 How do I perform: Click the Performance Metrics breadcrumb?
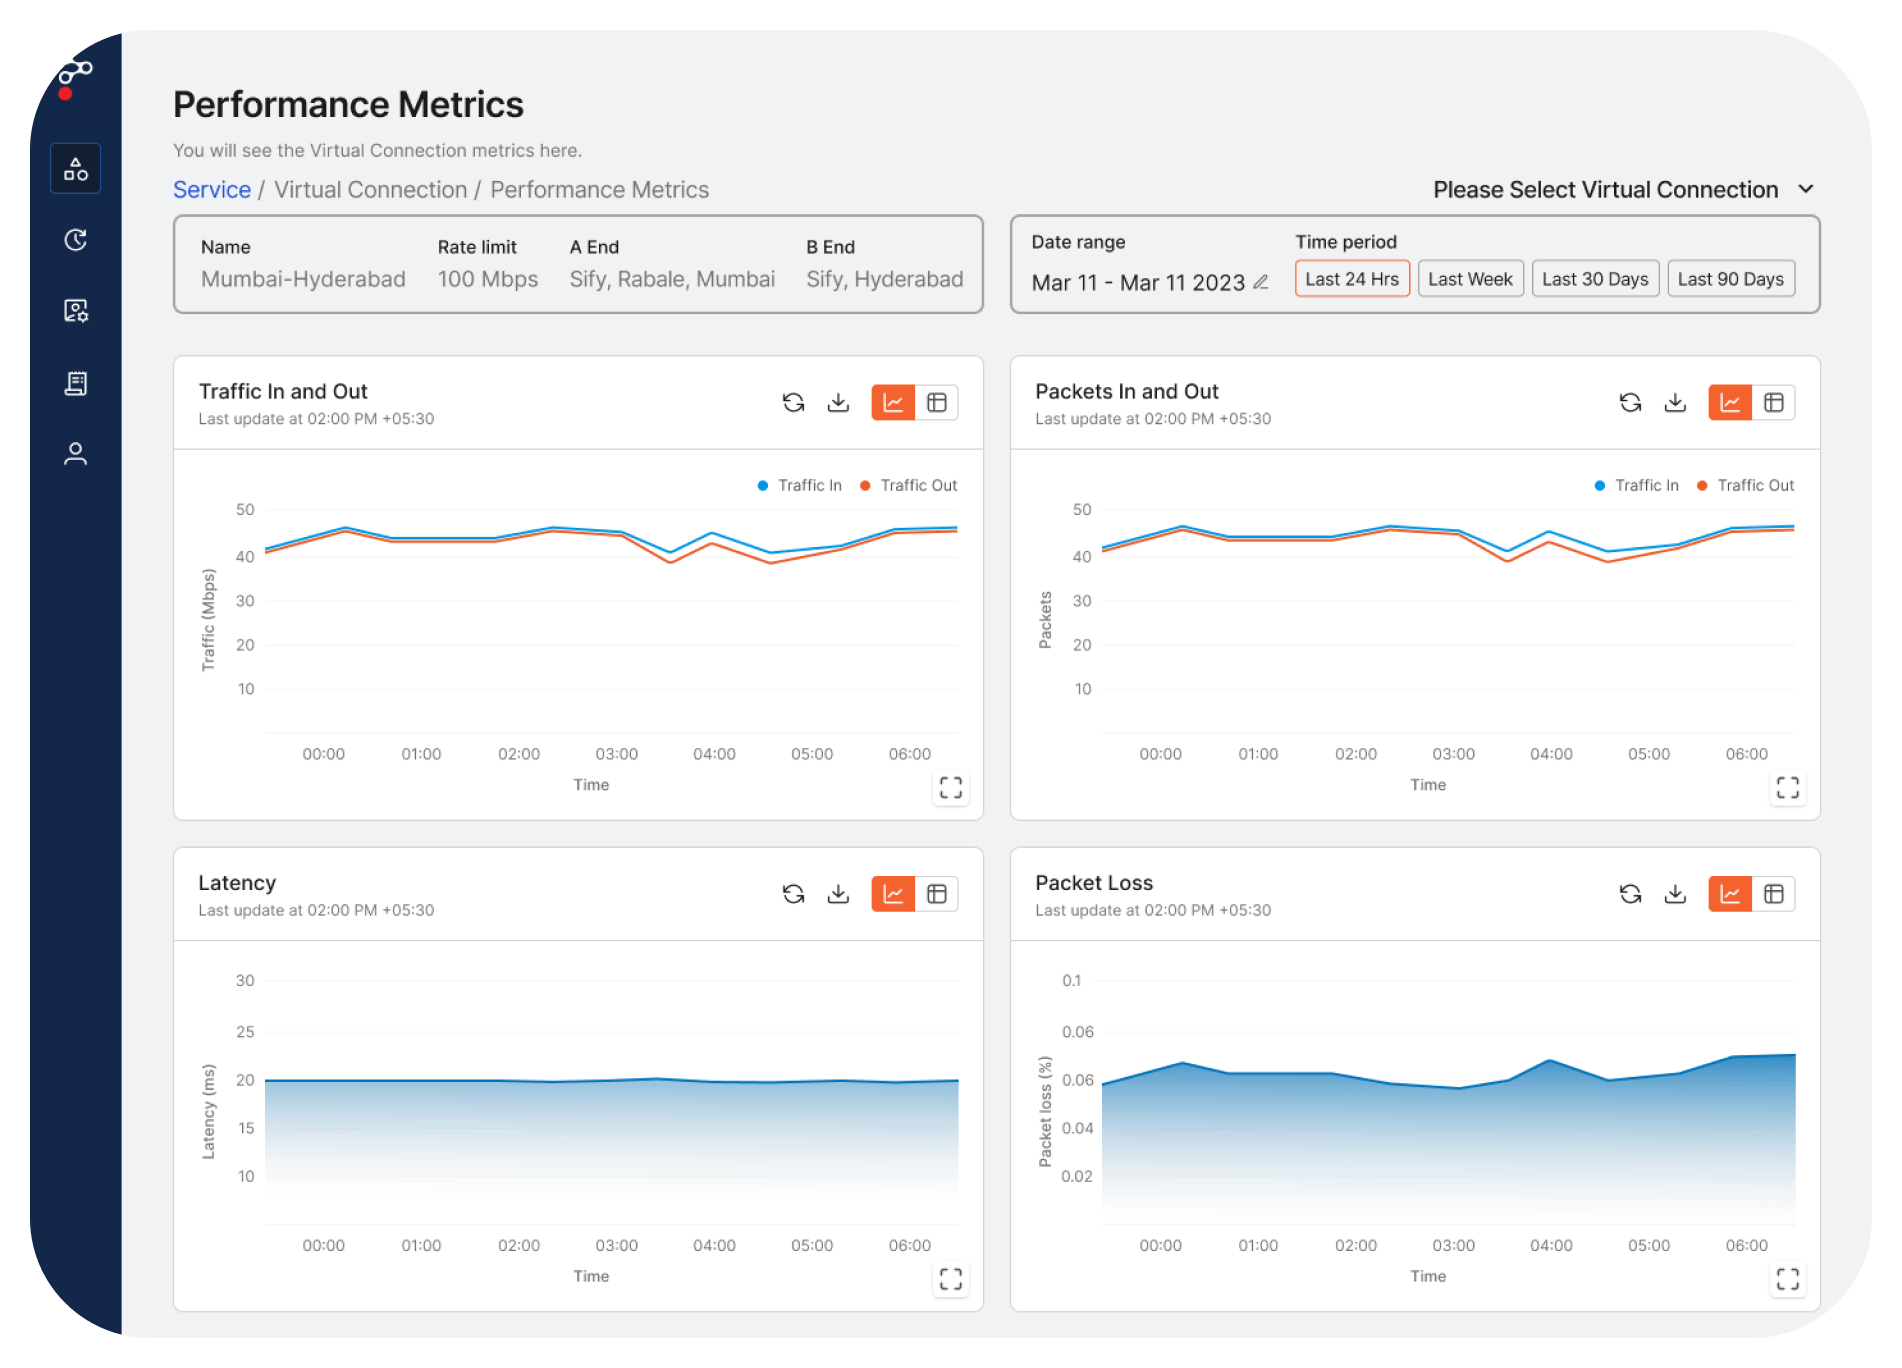[600, 190]
